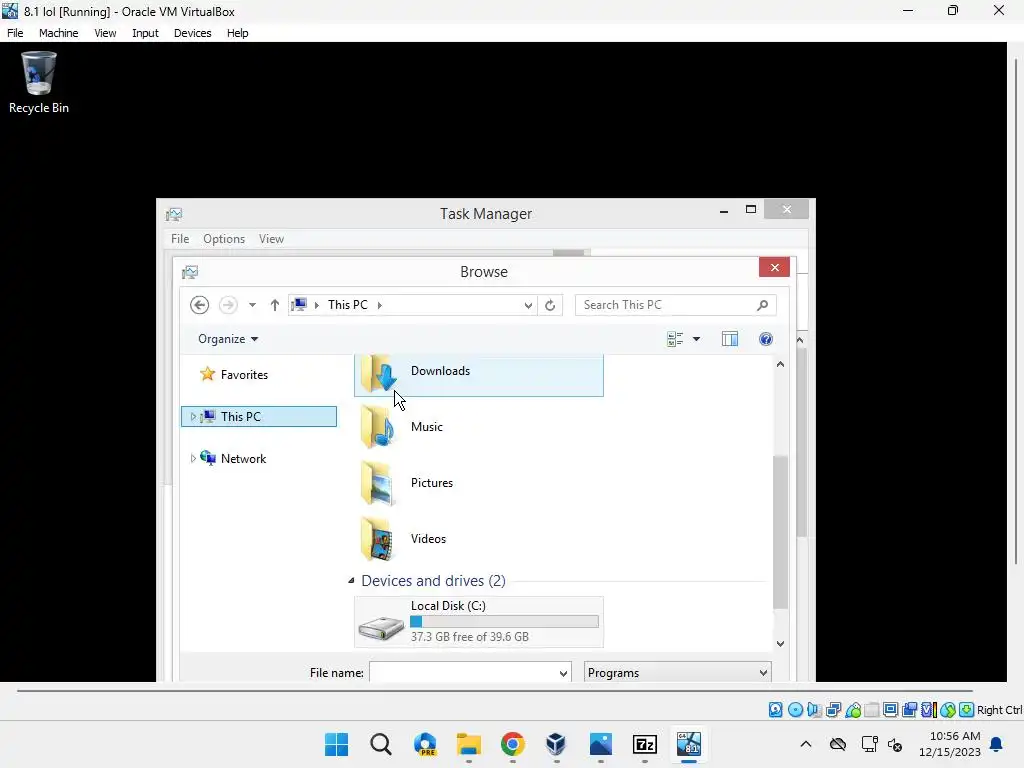Click VirtualBox display indicator
This screenshot has width=1024, height=768.
pyautogui.click(x=891, y=710)
